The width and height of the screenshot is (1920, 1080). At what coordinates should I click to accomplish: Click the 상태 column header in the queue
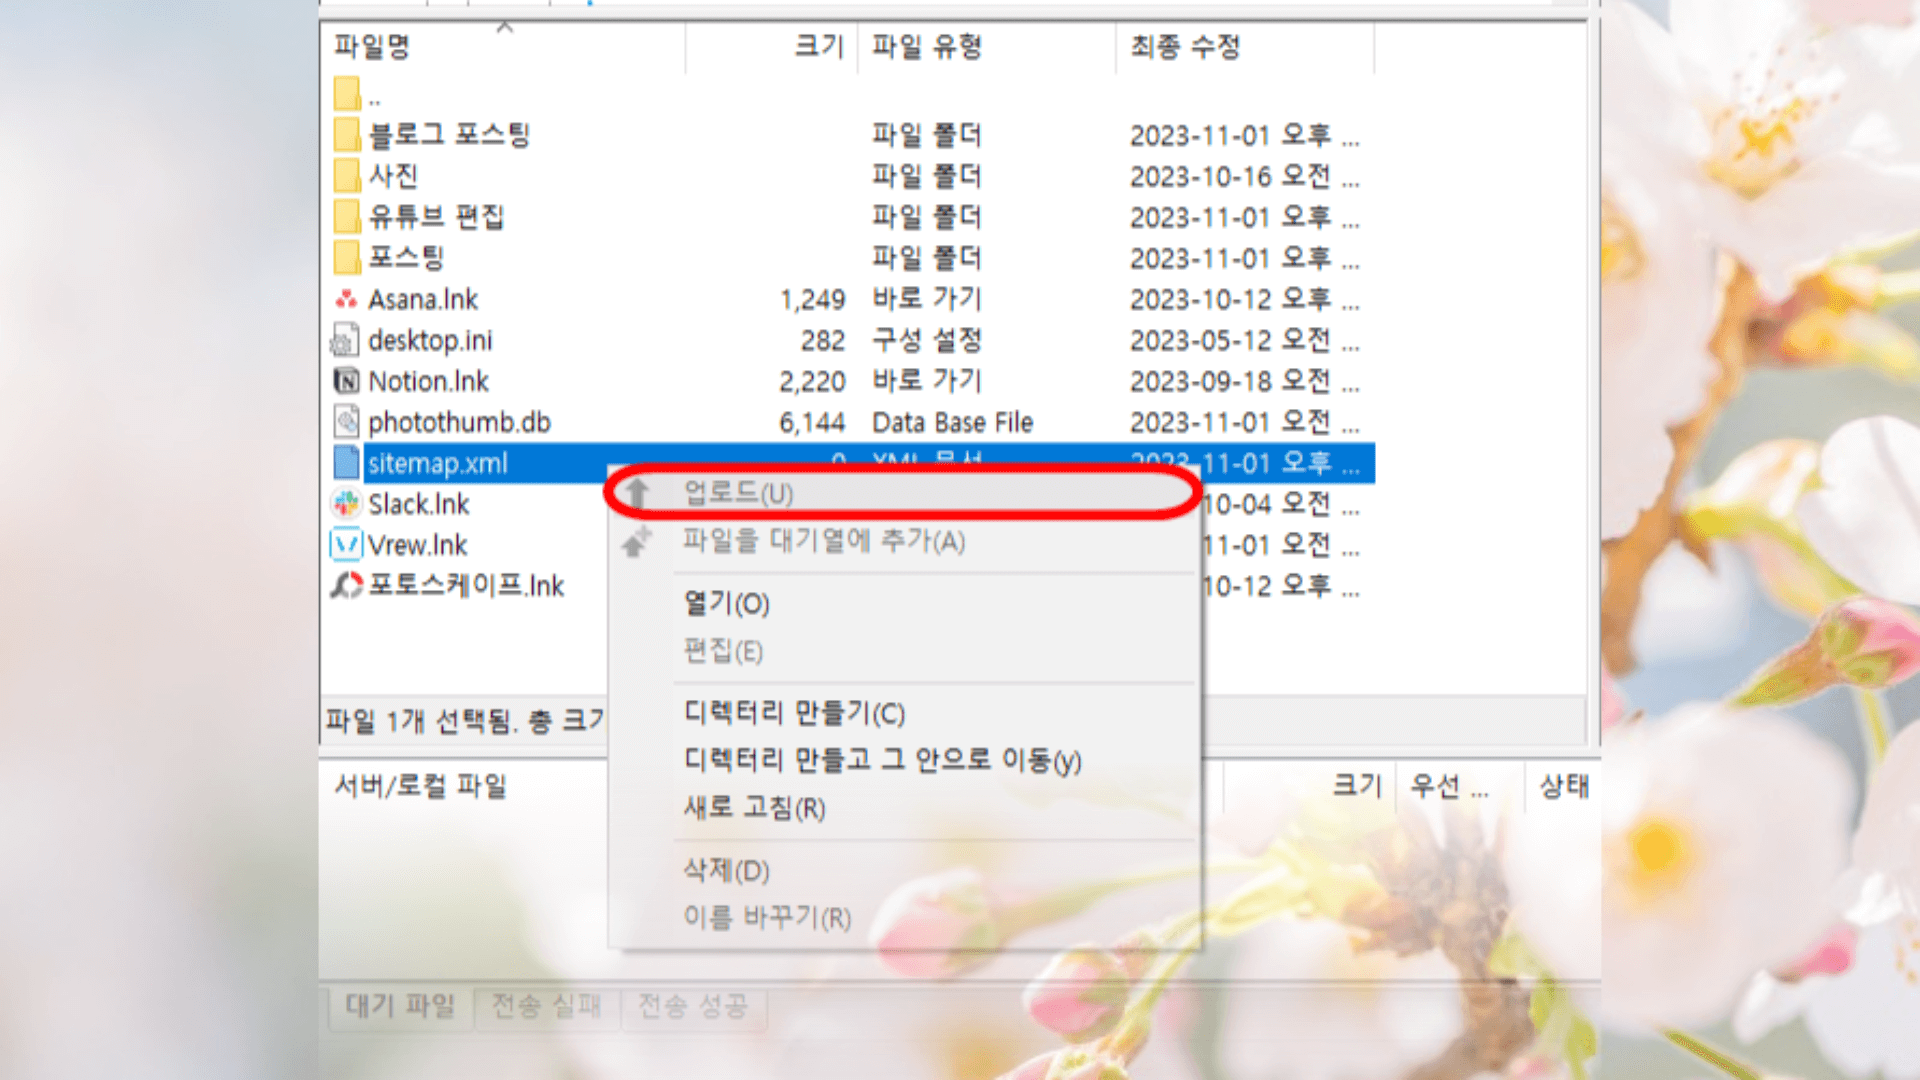click(1564, 786)
